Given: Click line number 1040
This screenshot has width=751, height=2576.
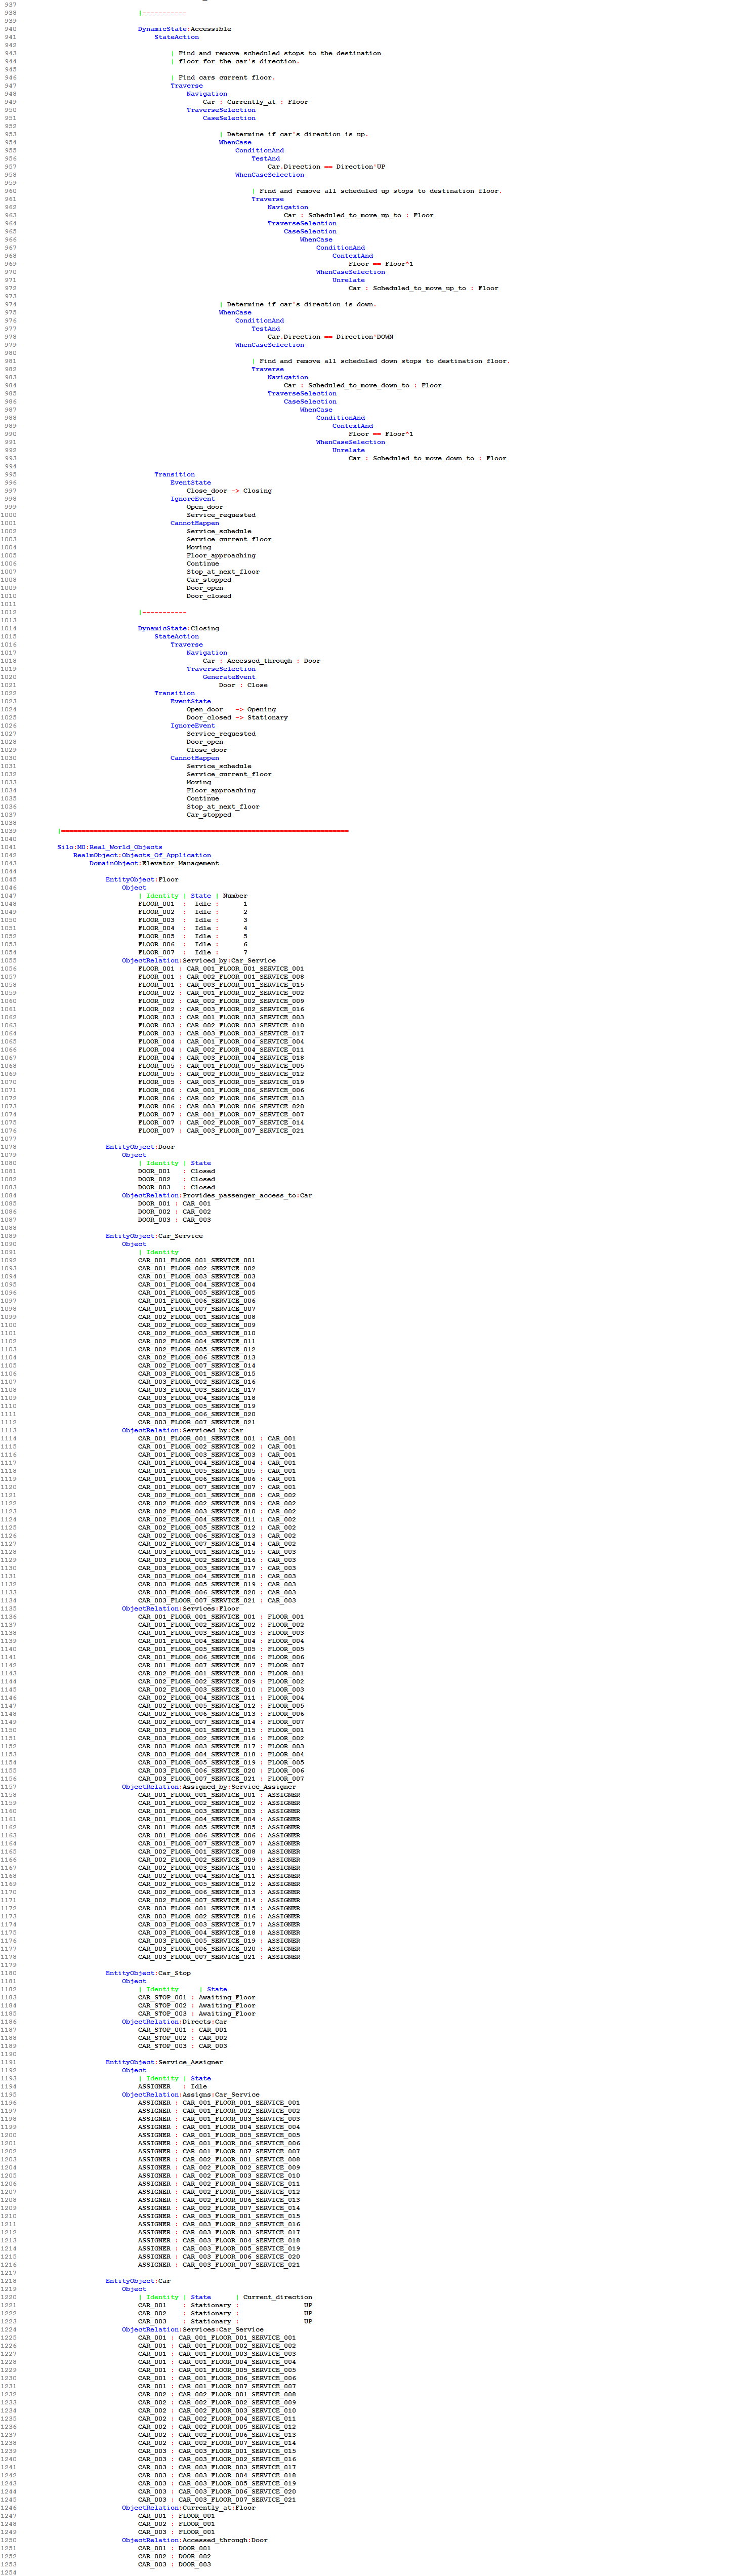Looking at the screenshot, I should (x=9, y=839).
